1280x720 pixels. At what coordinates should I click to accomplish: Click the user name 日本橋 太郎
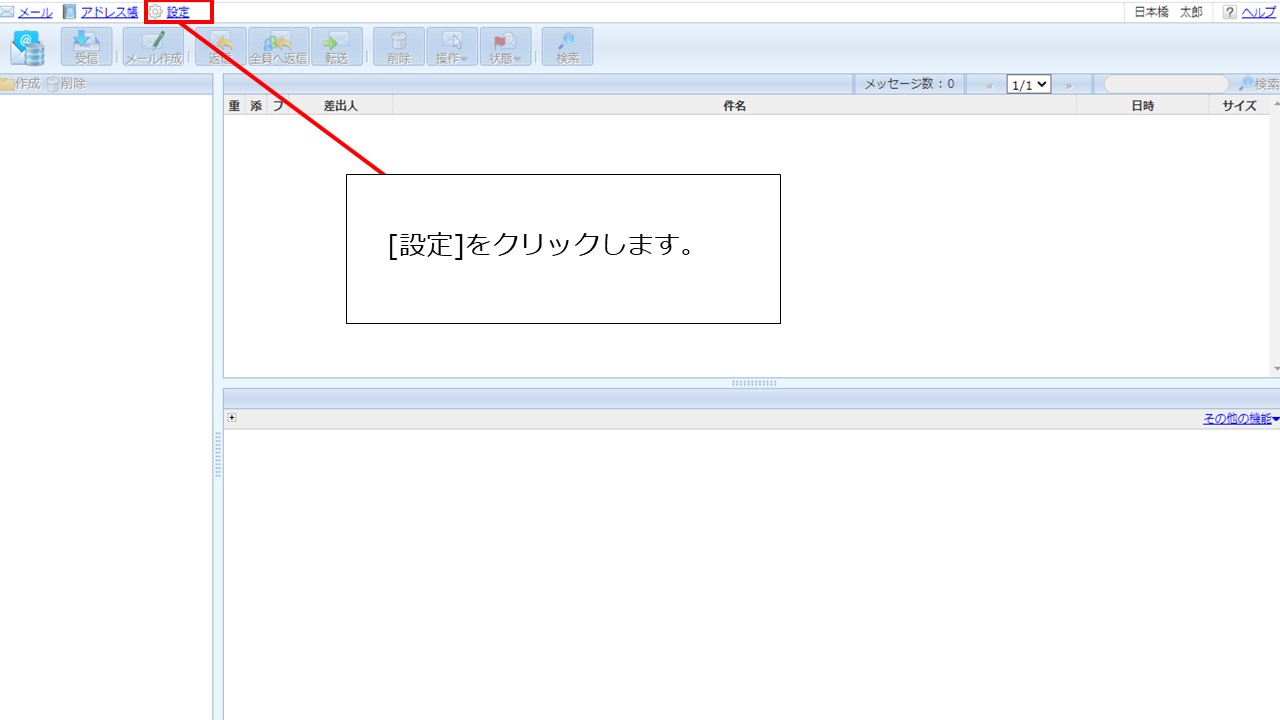(1168, 12)
